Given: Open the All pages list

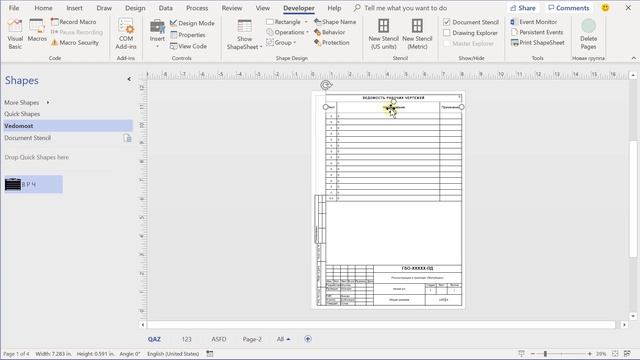Looking at the screenshot, I should 283,339.
